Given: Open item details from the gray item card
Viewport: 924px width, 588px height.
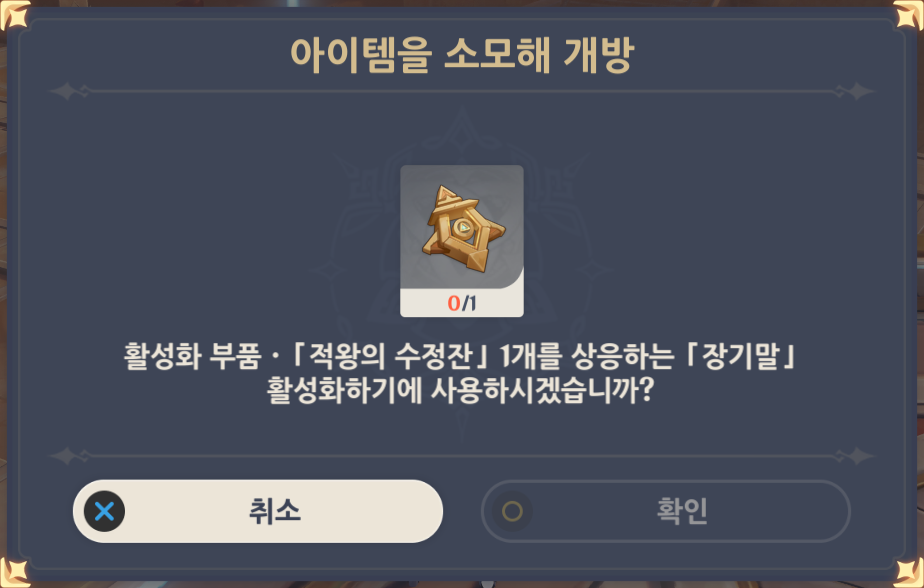Looking at the screenshot, I should 462,241.
